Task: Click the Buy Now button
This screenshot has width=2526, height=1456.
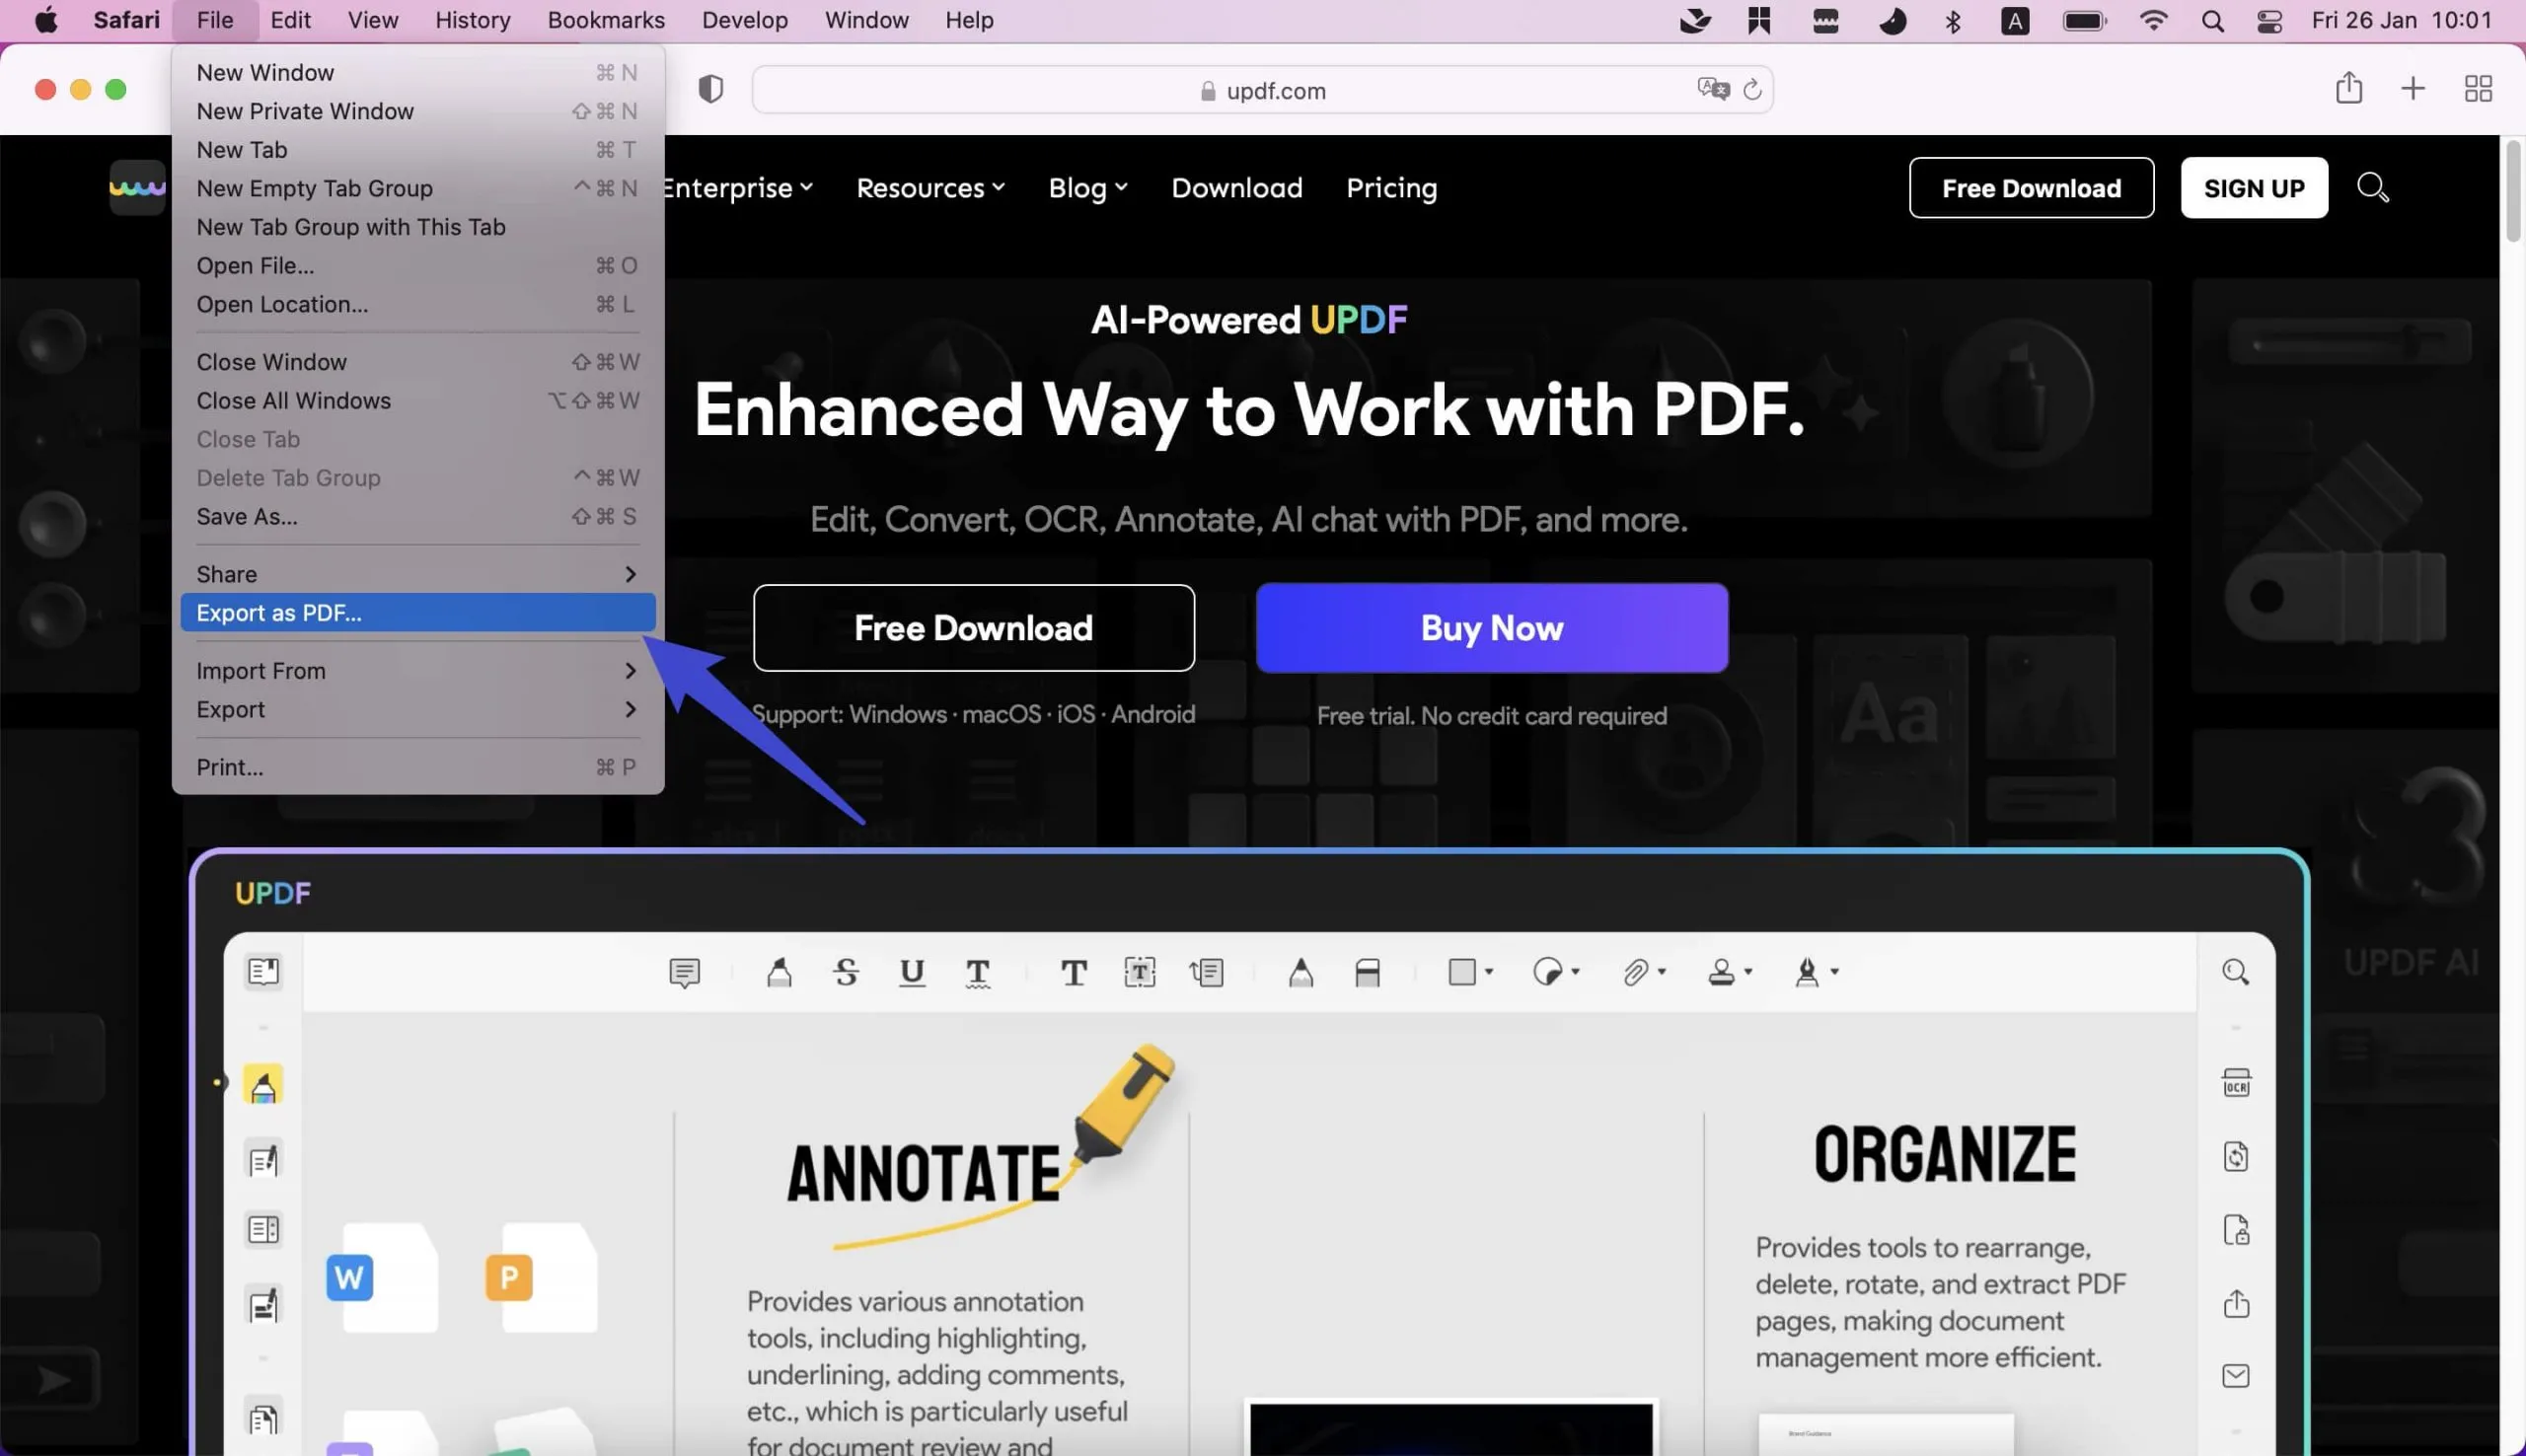Action: pyautogui.click(x=1490, y=626)
